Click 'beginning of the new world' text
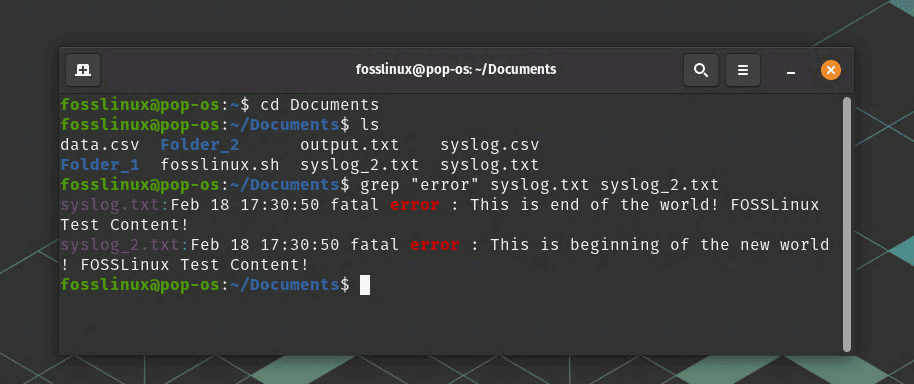Image resolution: width=914 pixels, height=384 pixels. click(699, 245)
